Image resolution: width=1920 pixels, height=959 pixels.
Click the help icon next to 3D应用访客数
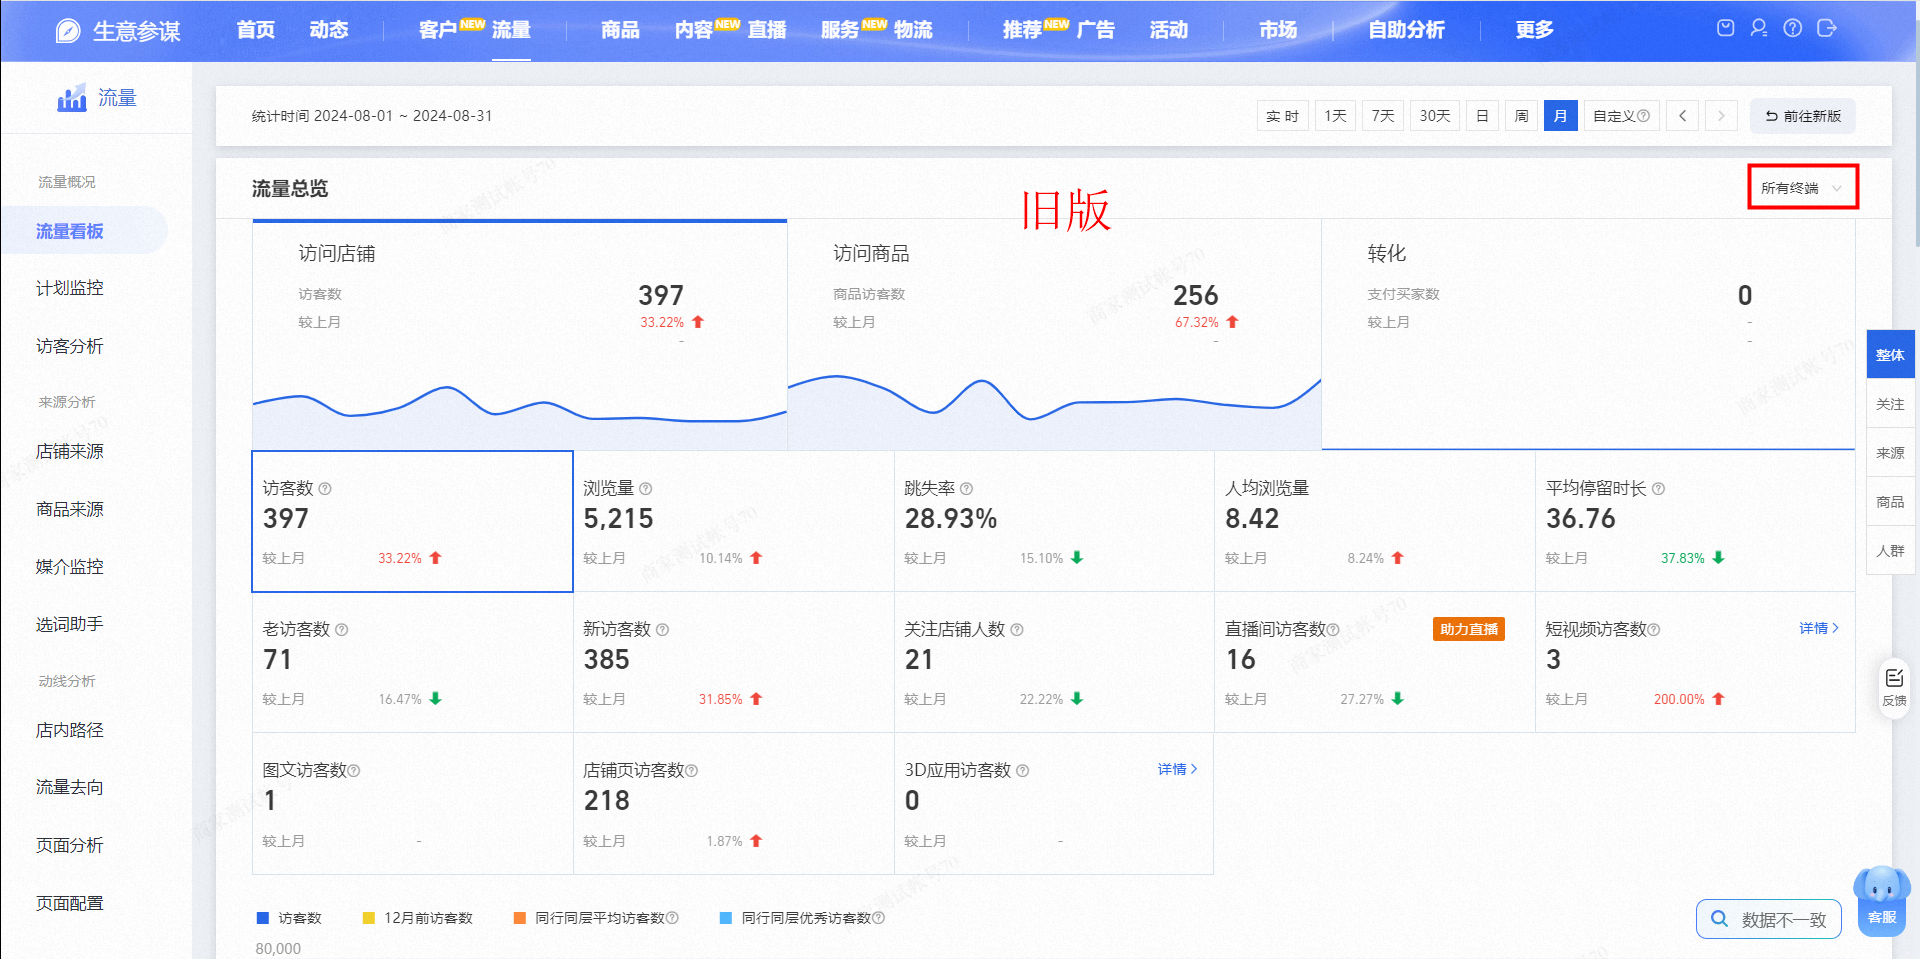[x=1022, y=771]
